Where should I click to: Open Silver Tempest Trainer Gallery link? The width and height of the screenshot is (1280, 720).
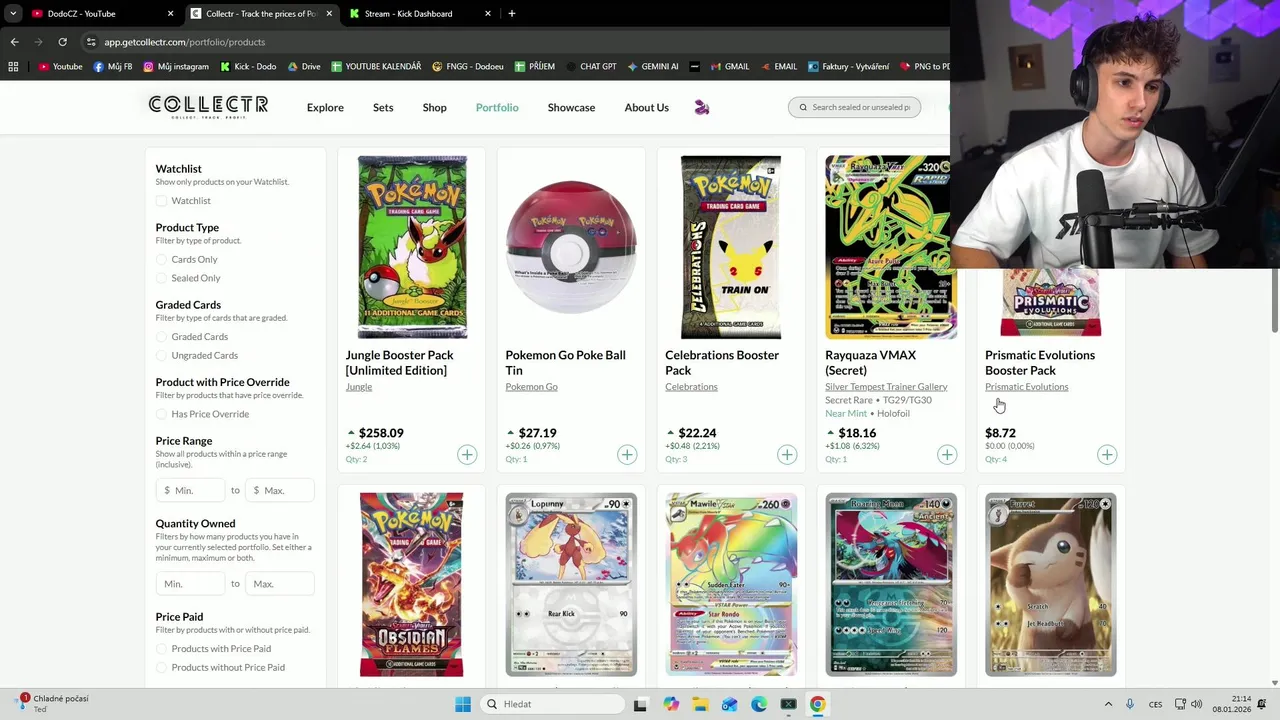click(886, 387)
